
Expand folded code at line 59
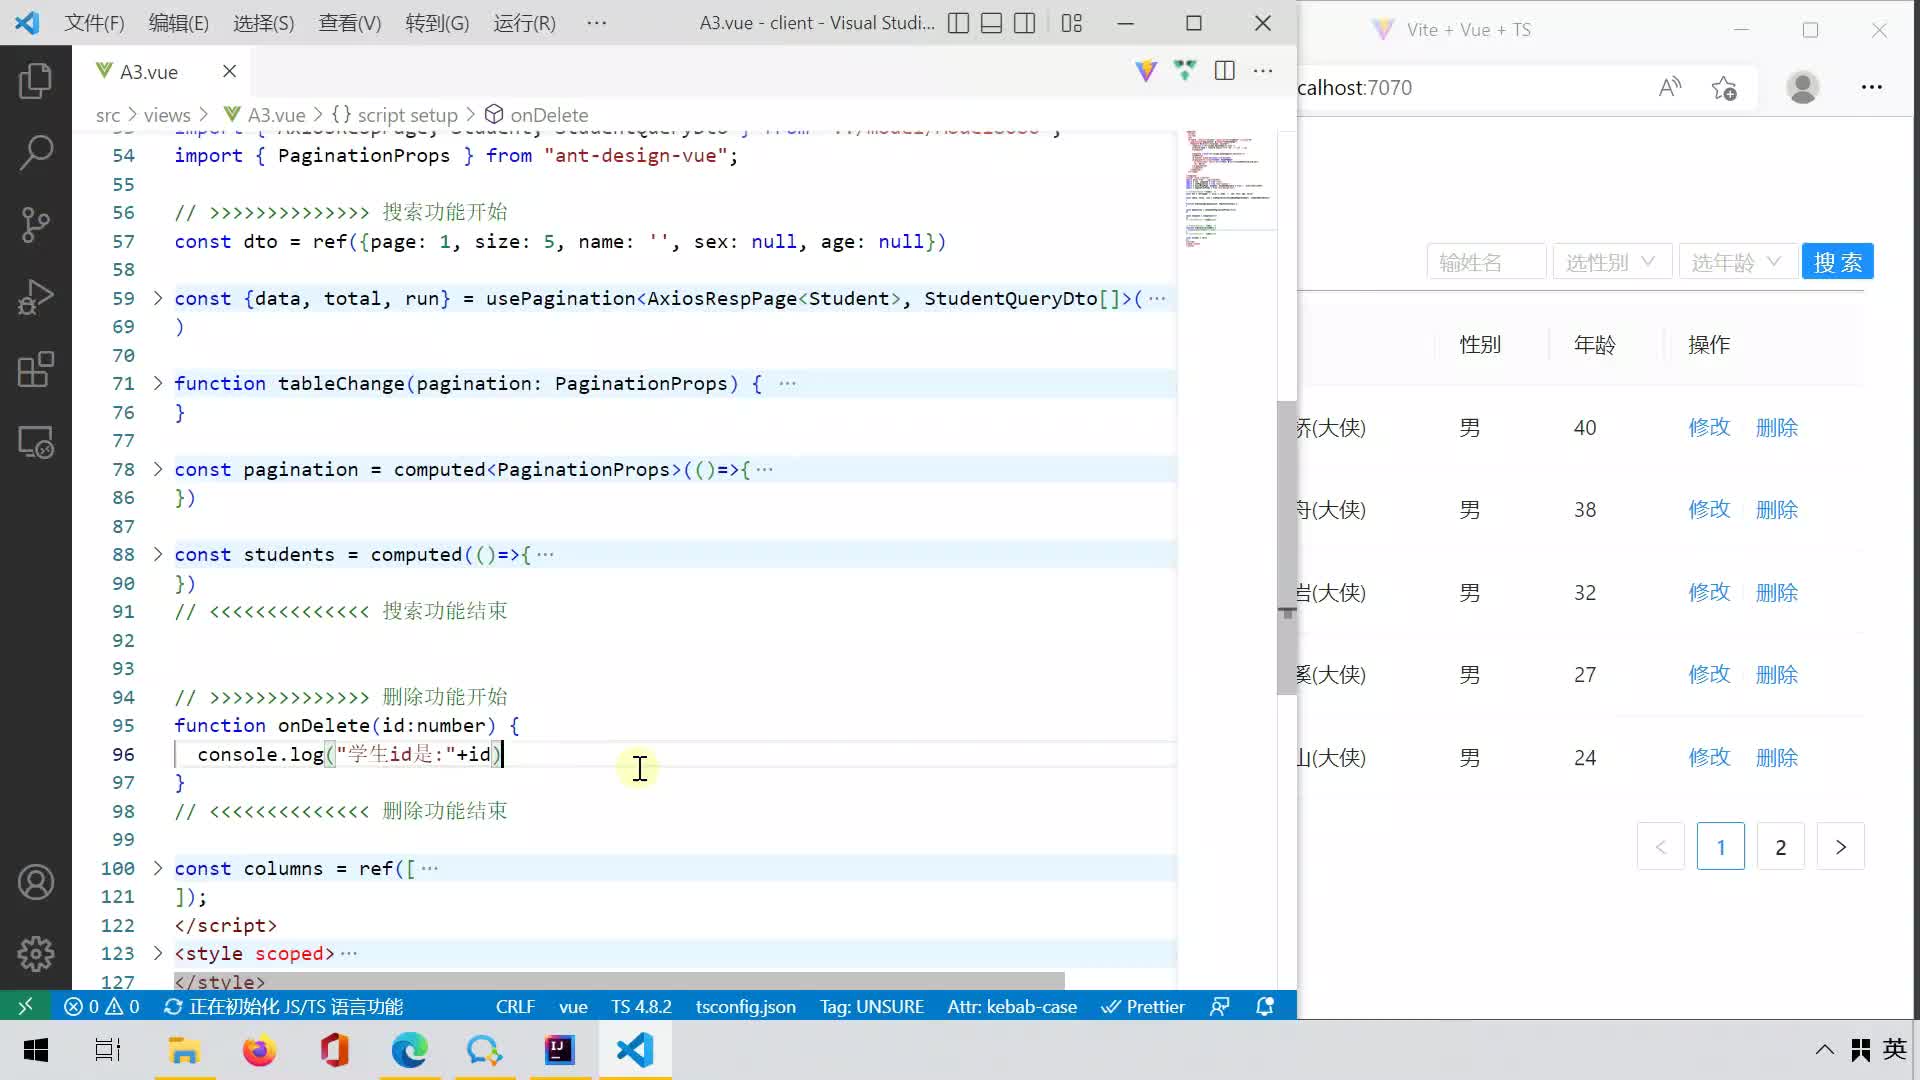pyautogui.click(x=157, y=298)
